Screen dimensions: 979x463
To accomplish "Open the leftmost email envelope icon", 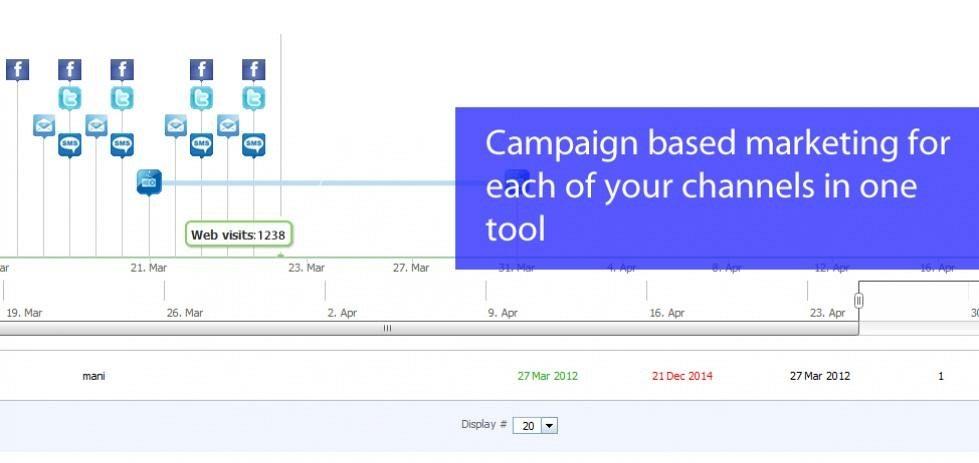I will point(44,126).
